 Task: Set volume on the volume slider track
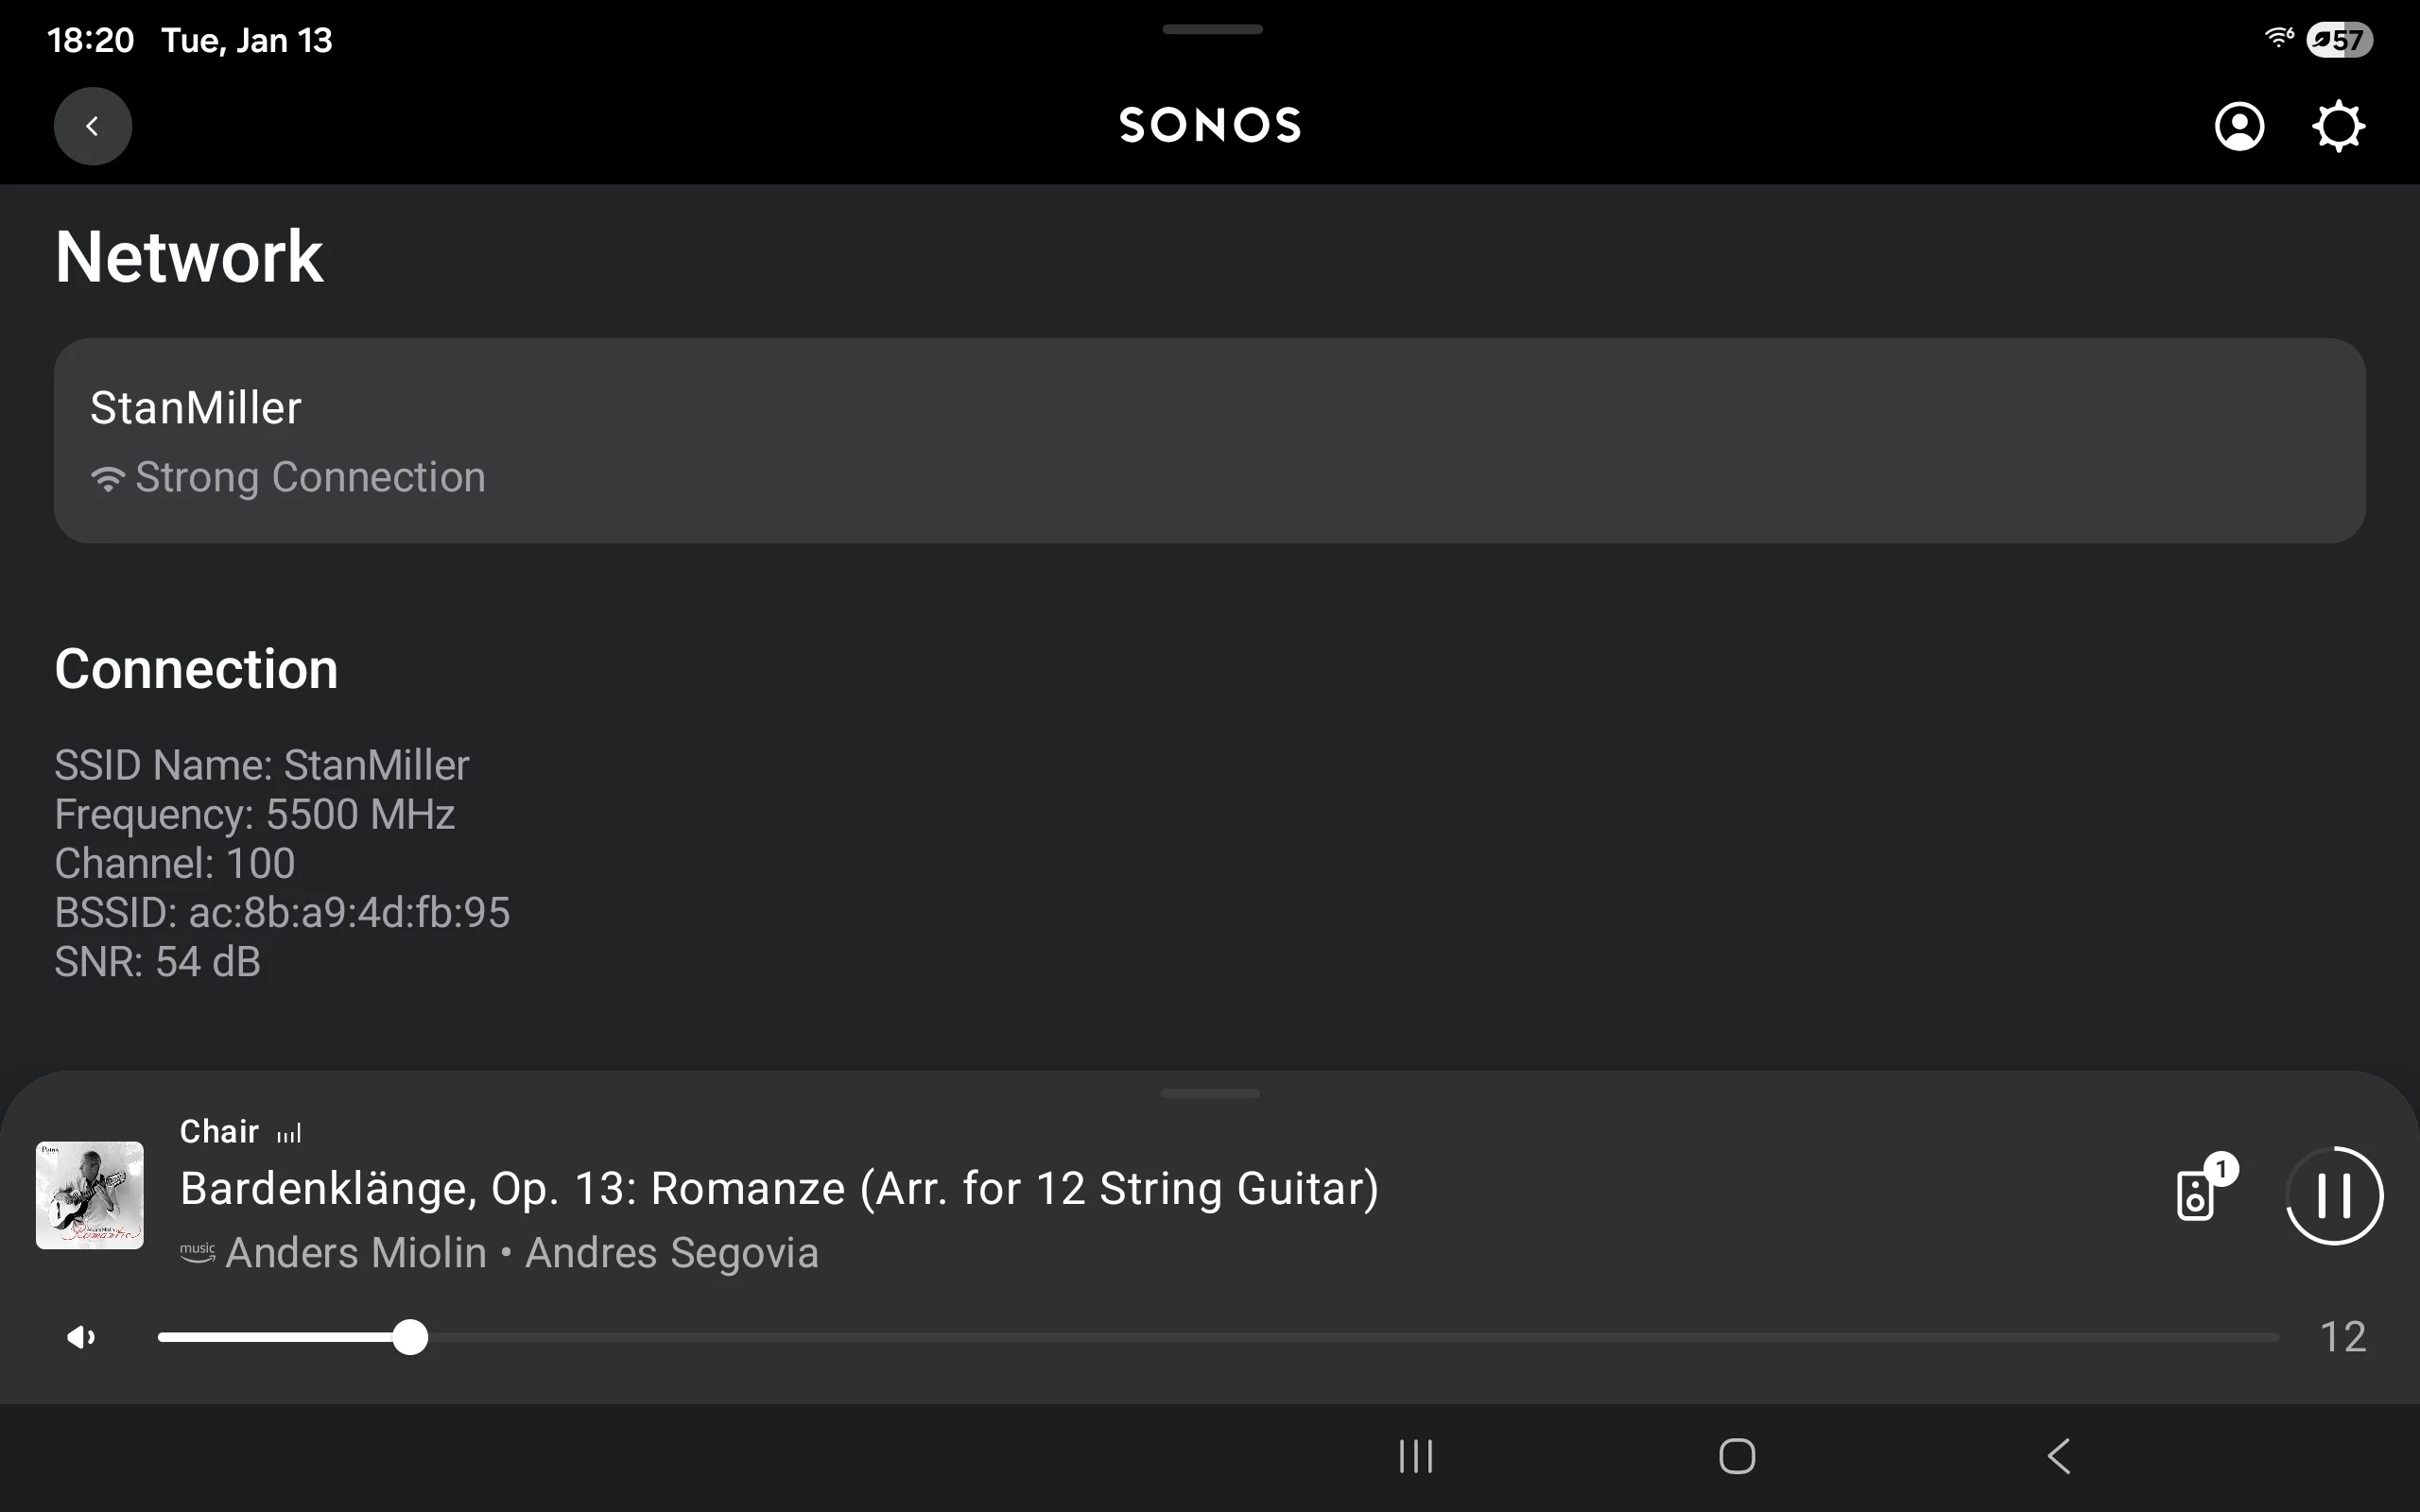click(1218, 1337)
